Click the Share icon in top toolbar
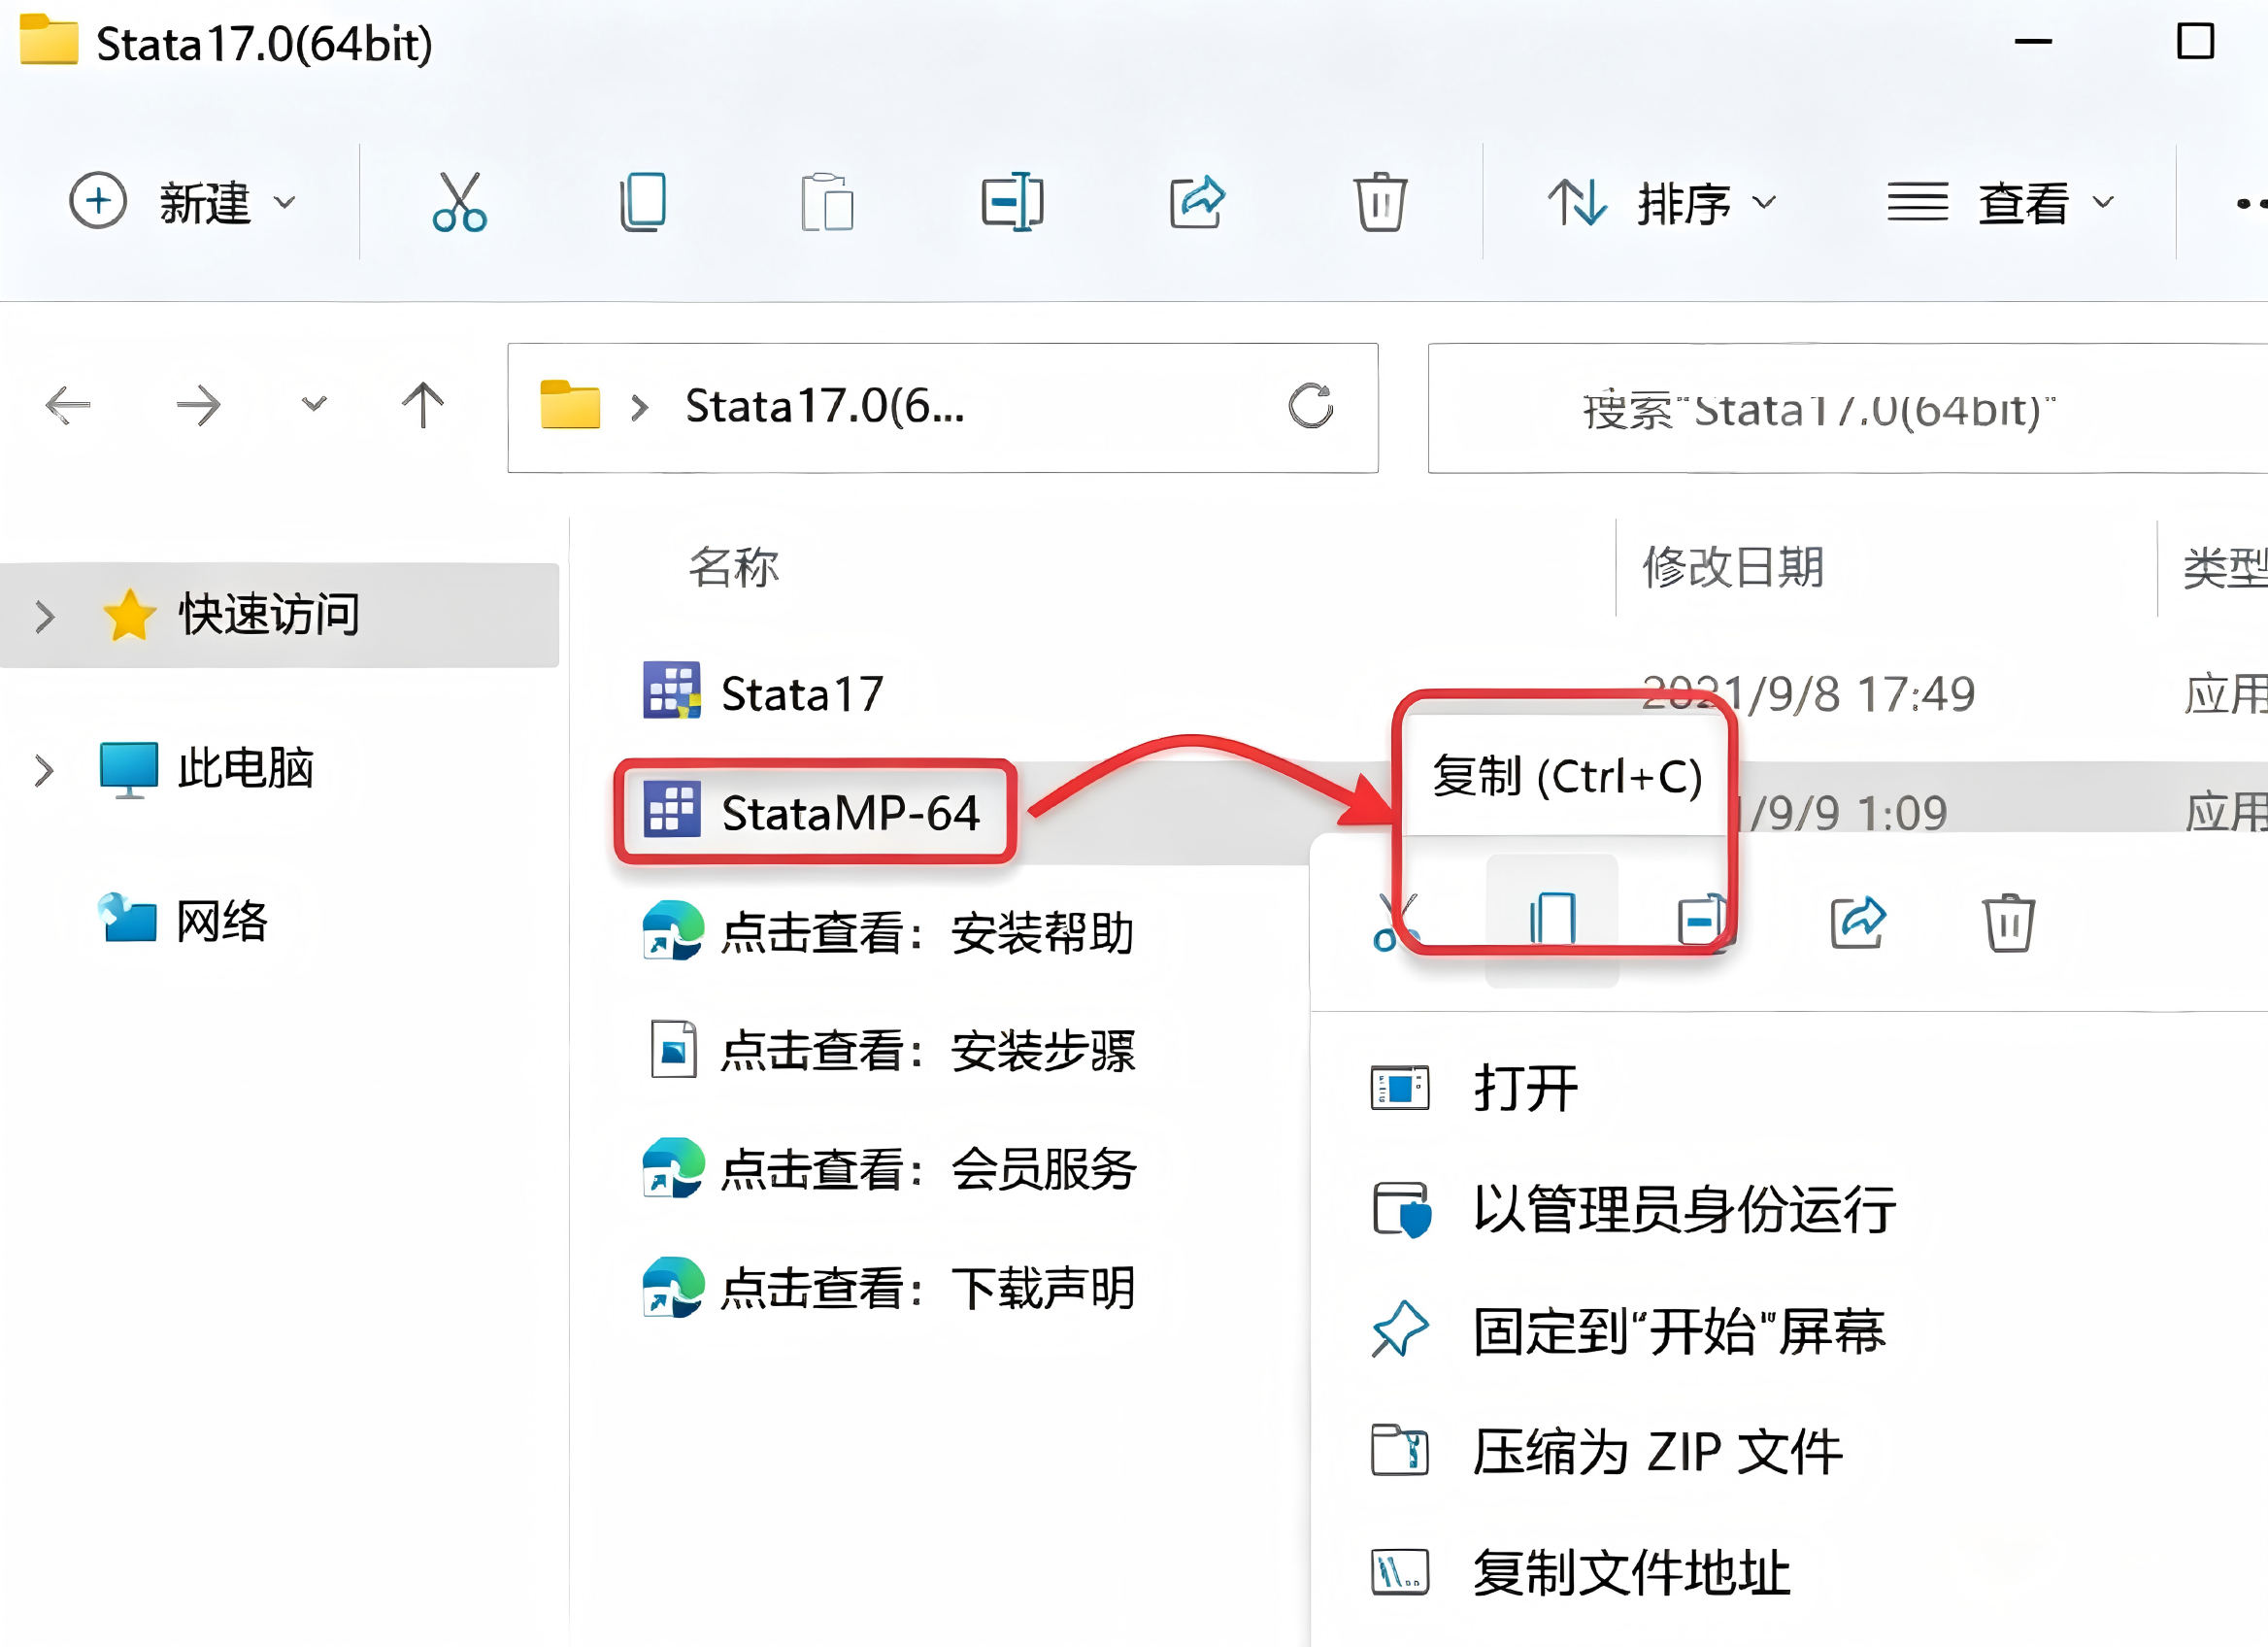The width and height of the screenshot is (2268, 1647). [x=1197, y=202]
